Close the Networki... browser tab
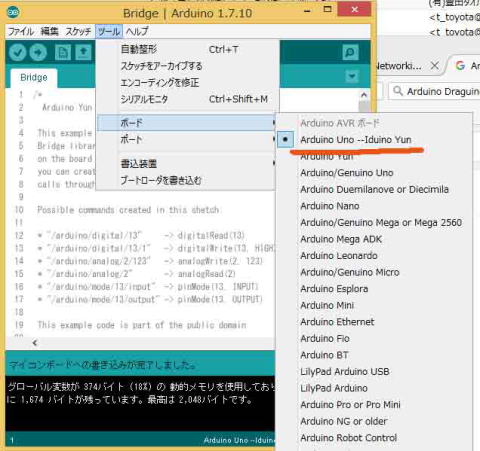 coord(435,66)
